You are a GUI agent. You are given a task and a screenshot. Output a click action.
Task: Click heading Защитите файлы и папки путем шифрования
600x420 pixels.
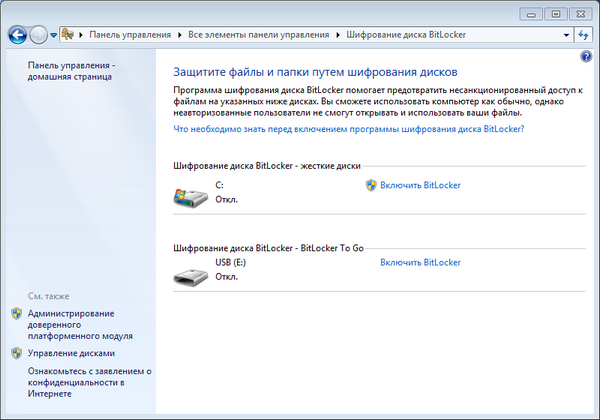(x=315, y=72)
